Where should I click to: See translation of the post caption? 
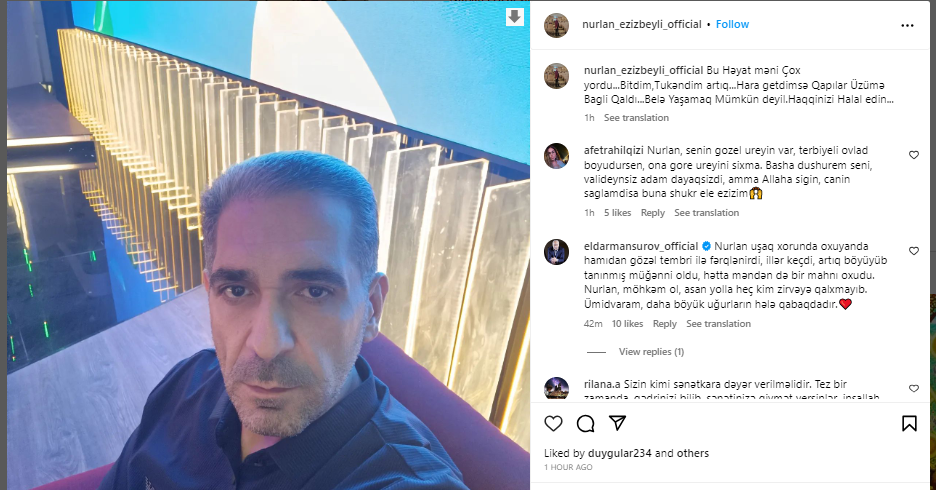point(636,118)
